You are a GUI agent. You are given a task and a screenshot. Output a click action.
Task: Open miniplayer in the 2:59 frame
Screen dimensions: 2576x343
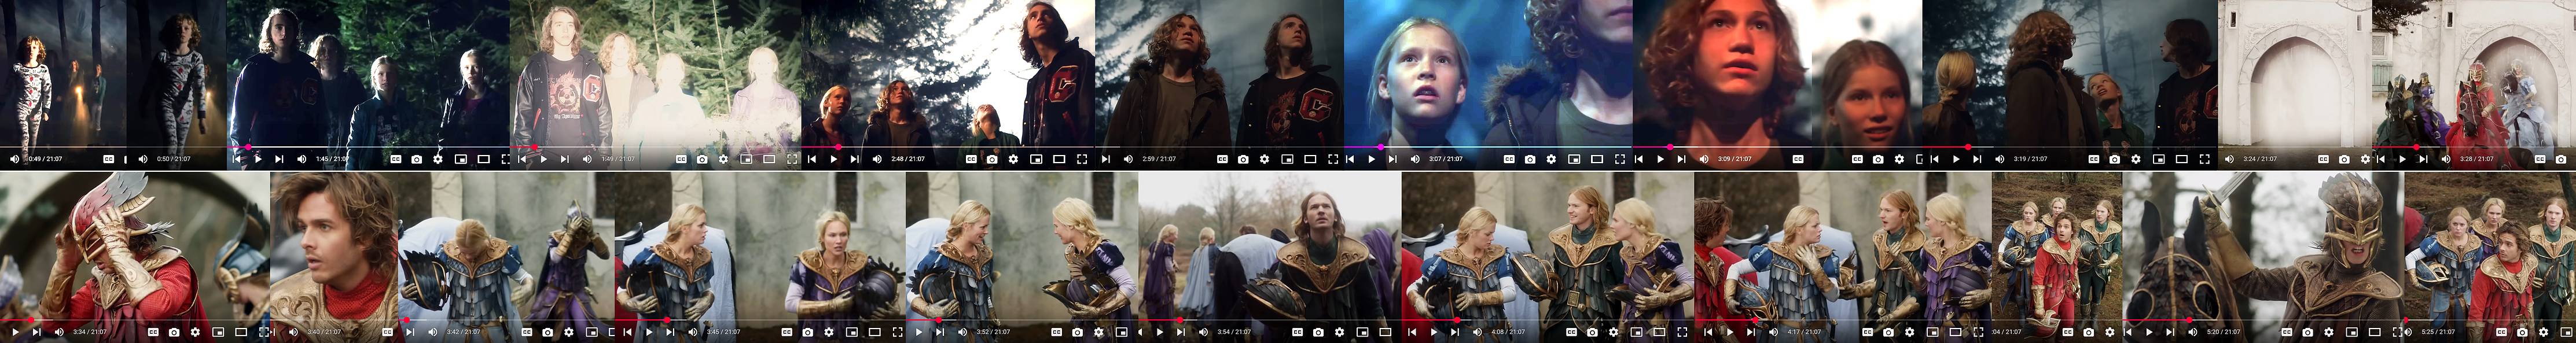(x=1287, y=159)
